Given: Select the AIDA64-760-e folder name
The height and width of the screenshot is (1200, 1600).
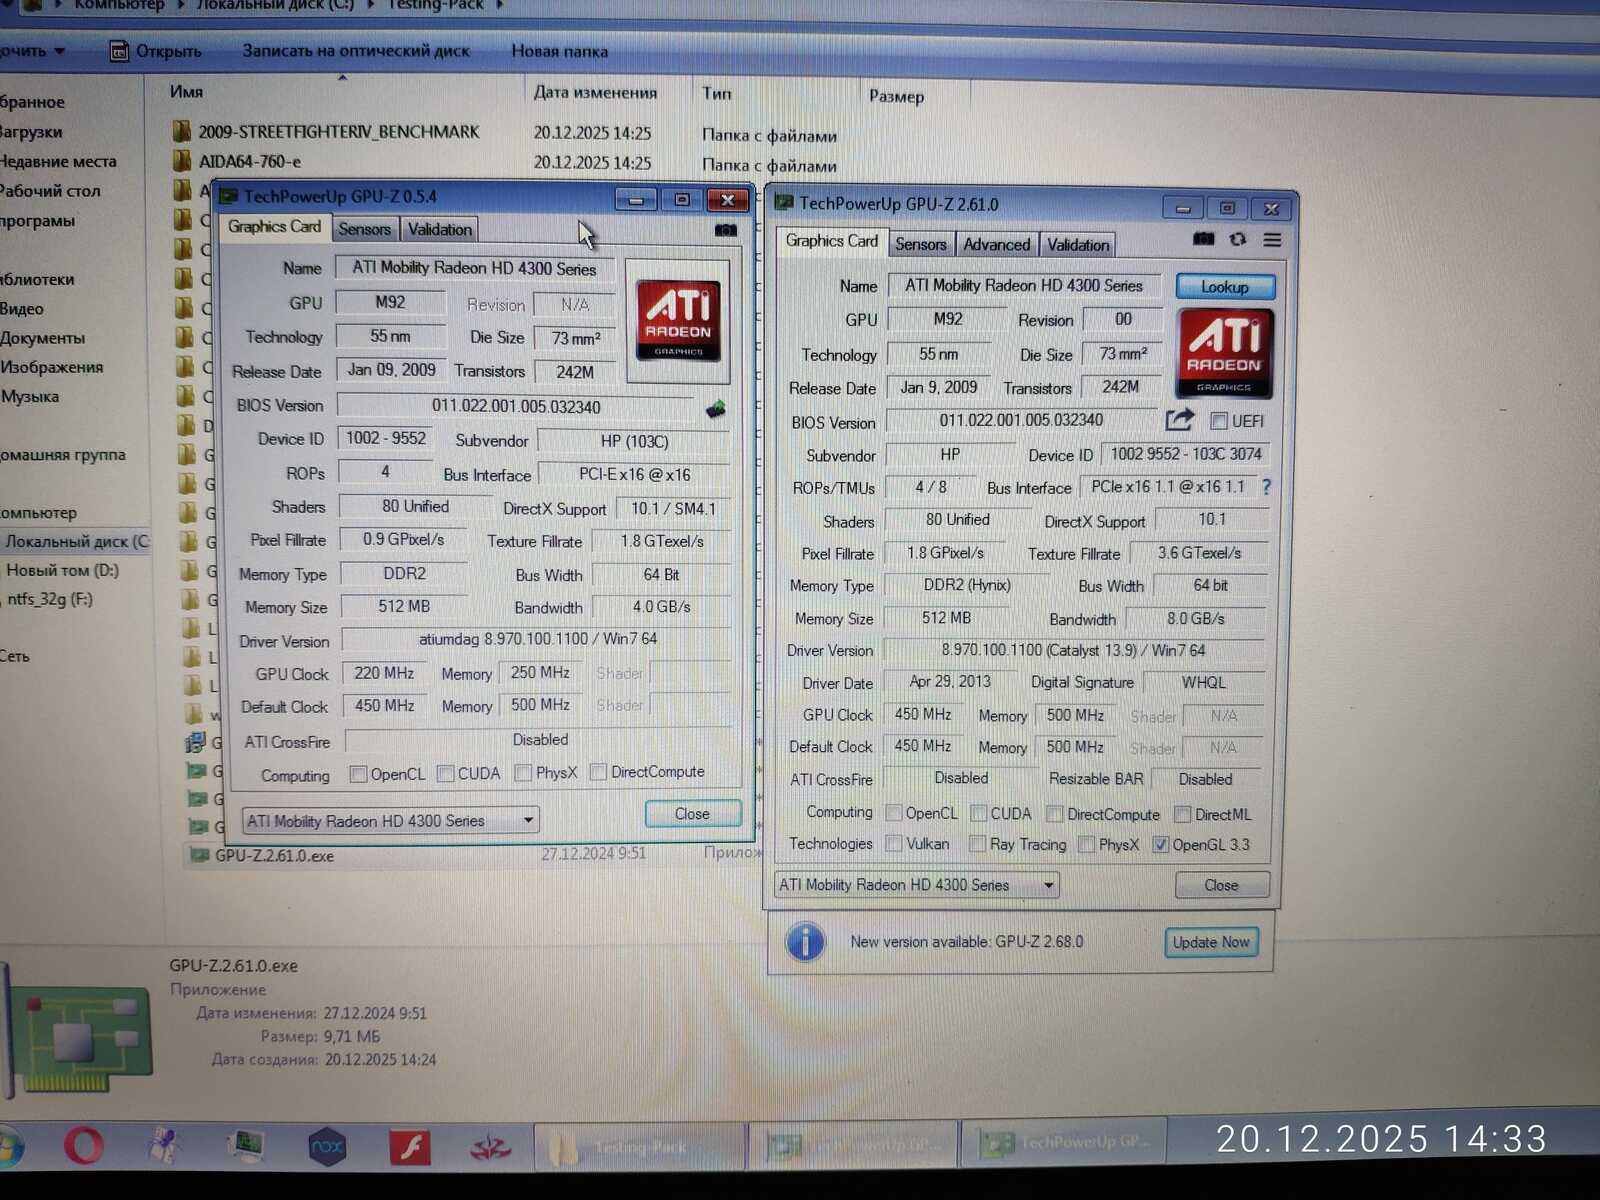Looking at the screenshot, I should point(249,161).
